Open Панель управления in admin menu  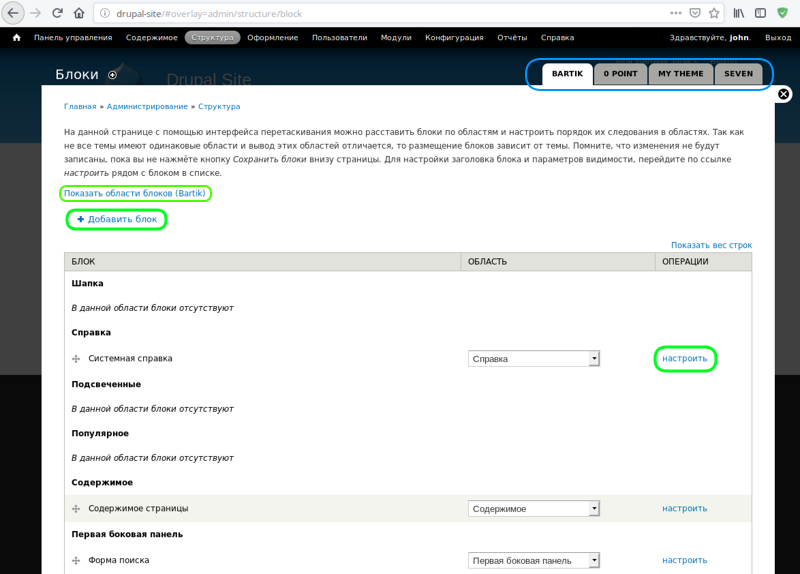coord(73,37)
